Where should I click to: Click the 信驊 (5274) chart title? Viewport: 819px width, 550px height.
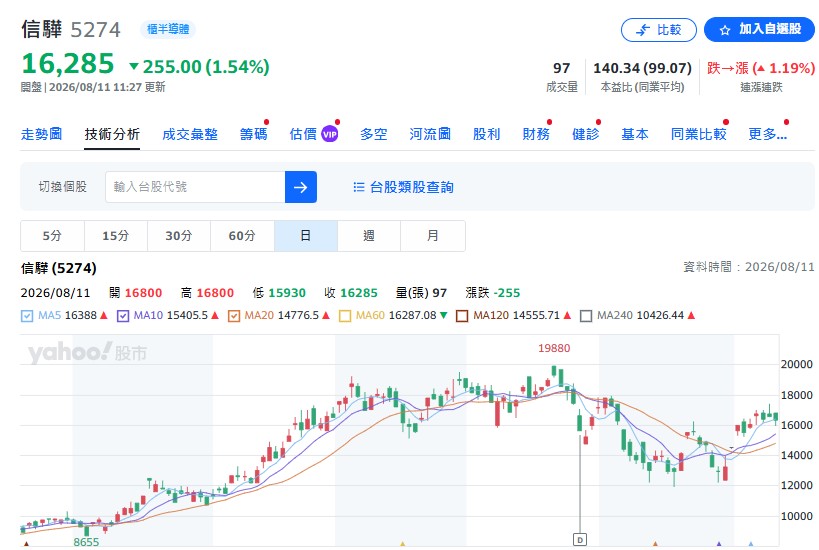58,268
